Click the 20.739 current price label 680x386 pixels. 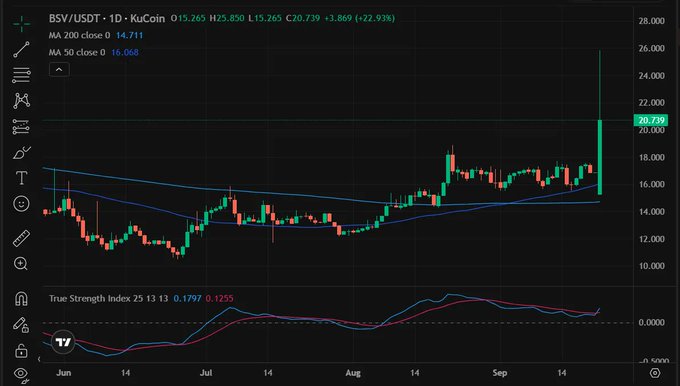(x=650, y=120)
